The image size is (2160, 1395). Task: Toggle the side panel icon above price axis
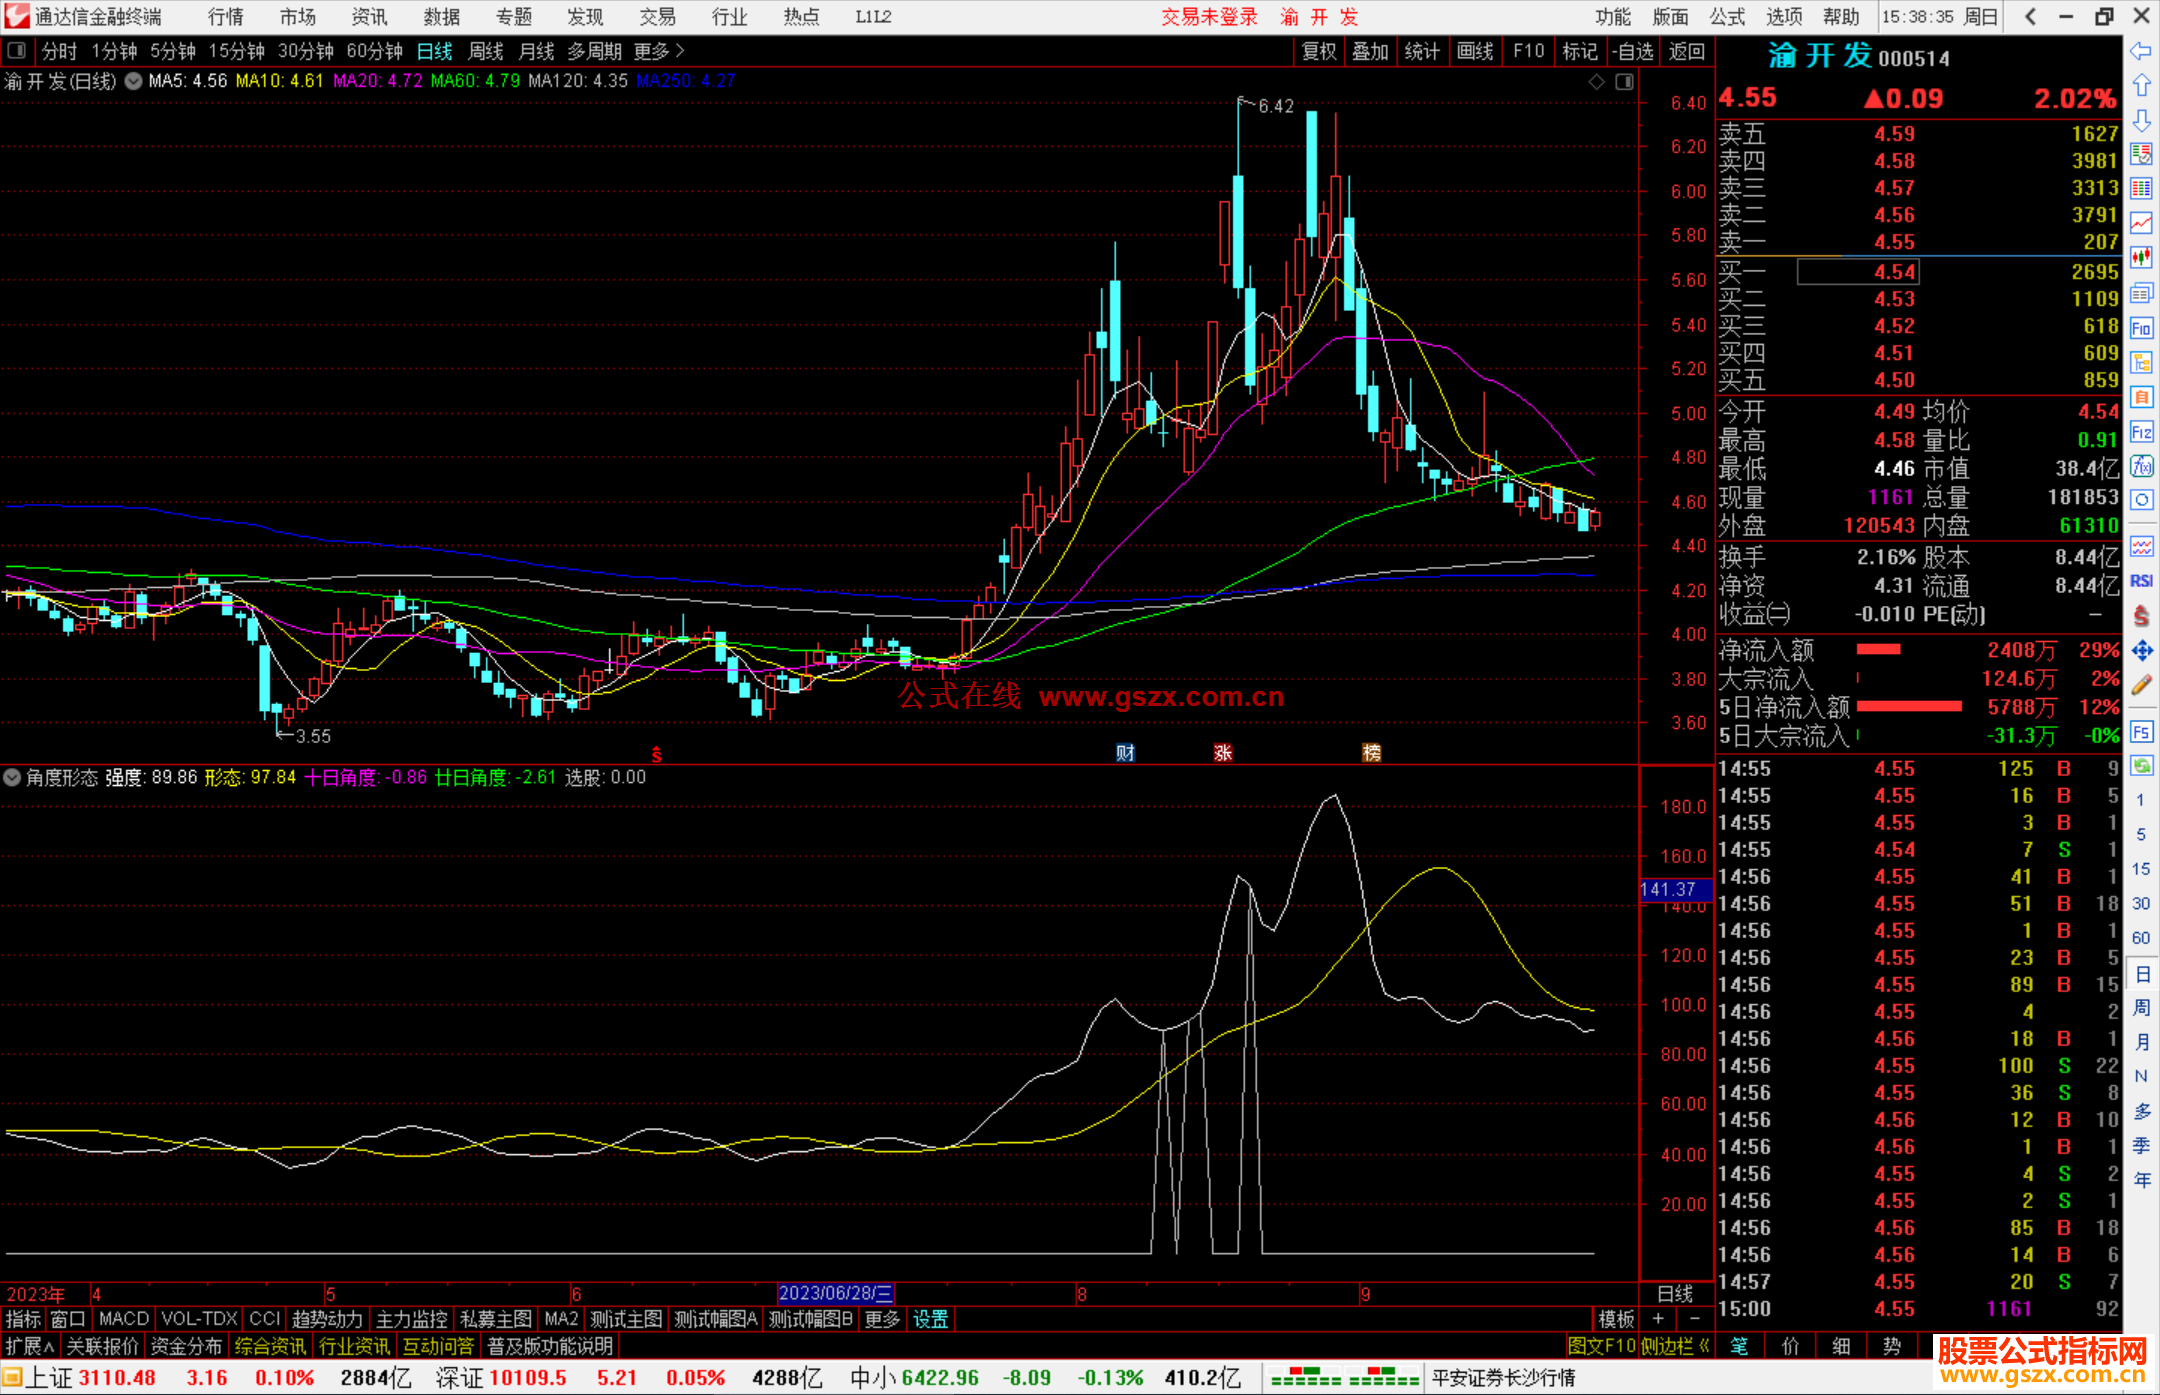point(1624,82)
